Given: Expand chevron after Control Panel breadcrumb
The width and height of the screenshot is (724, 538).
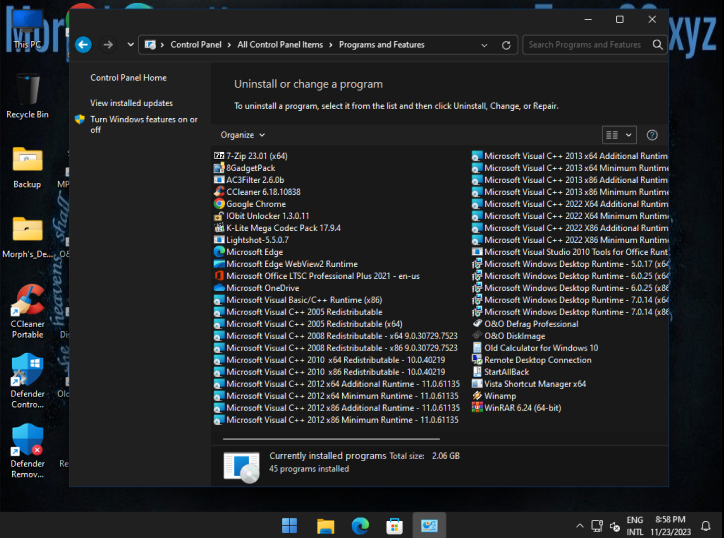Looking at the screenshot, I should coord(229,45).
